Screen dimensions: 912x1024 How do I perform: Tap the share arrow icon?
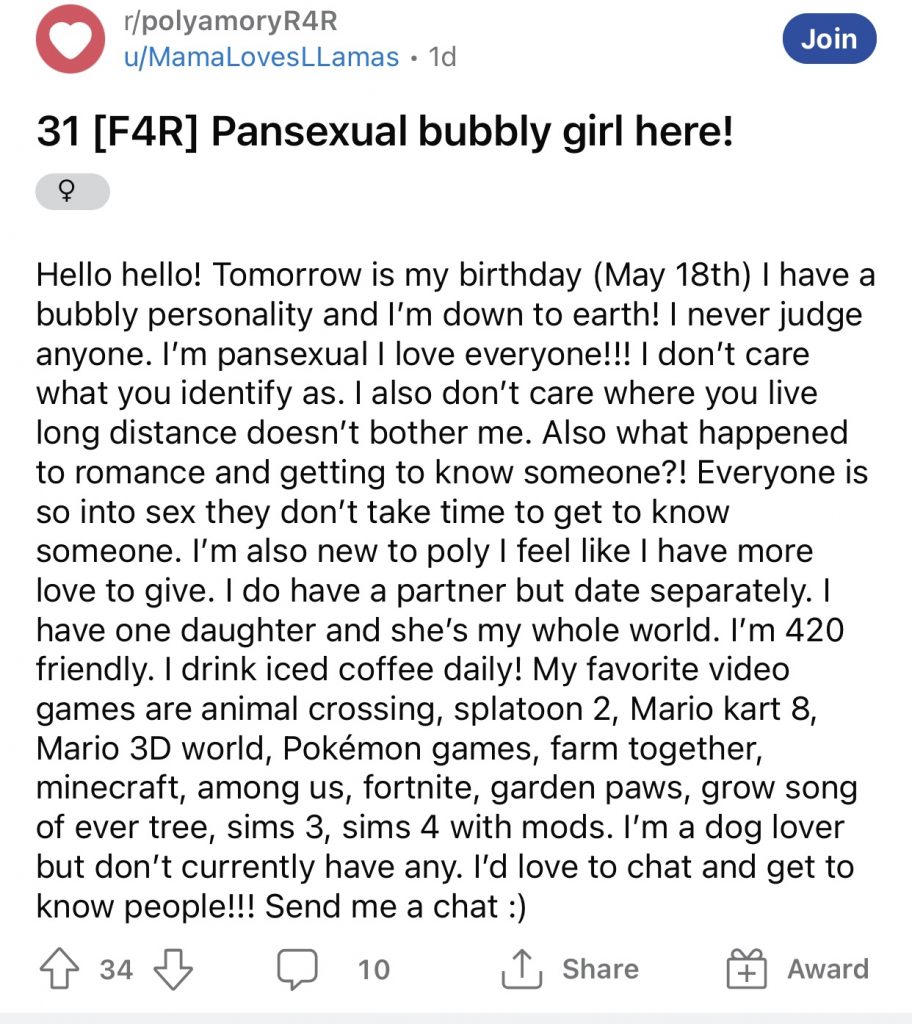pos(522,968)
